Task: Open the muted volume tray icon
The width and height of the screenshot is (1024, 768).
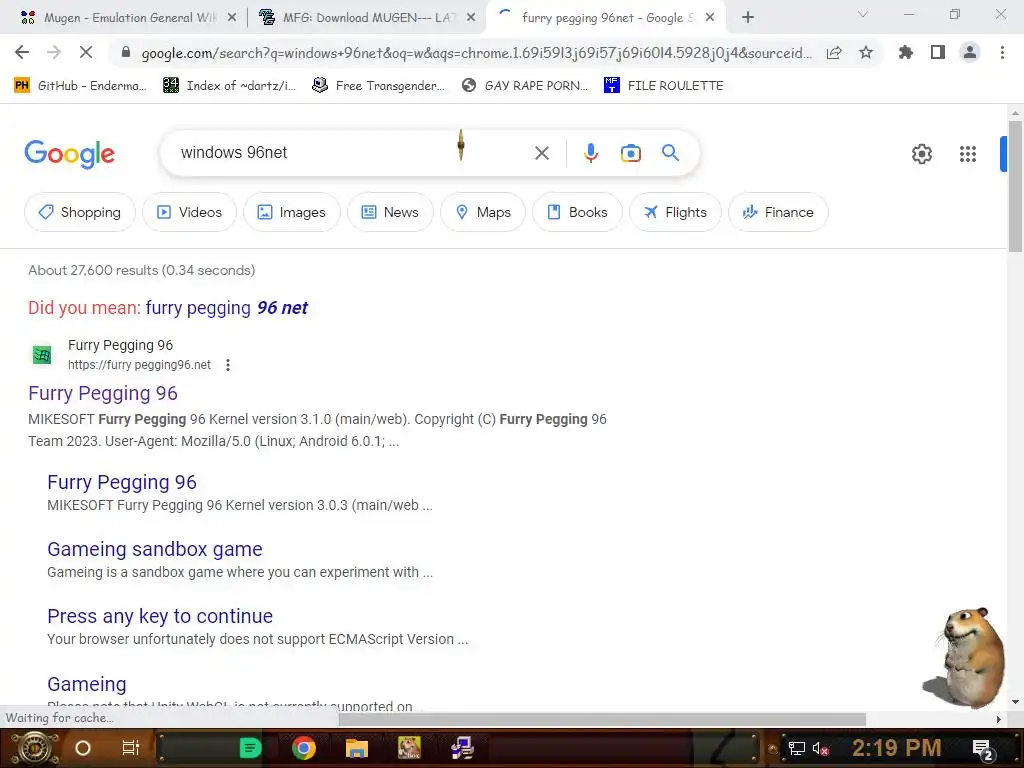Action: 820,749
